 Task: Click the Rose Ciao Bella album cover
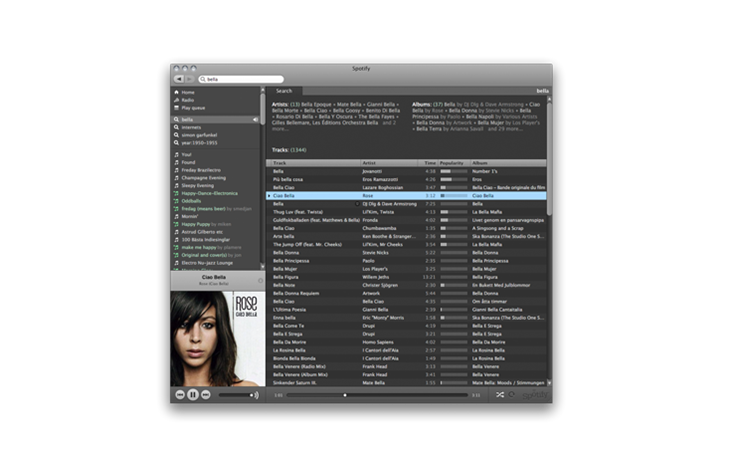(x=218, y=339)
